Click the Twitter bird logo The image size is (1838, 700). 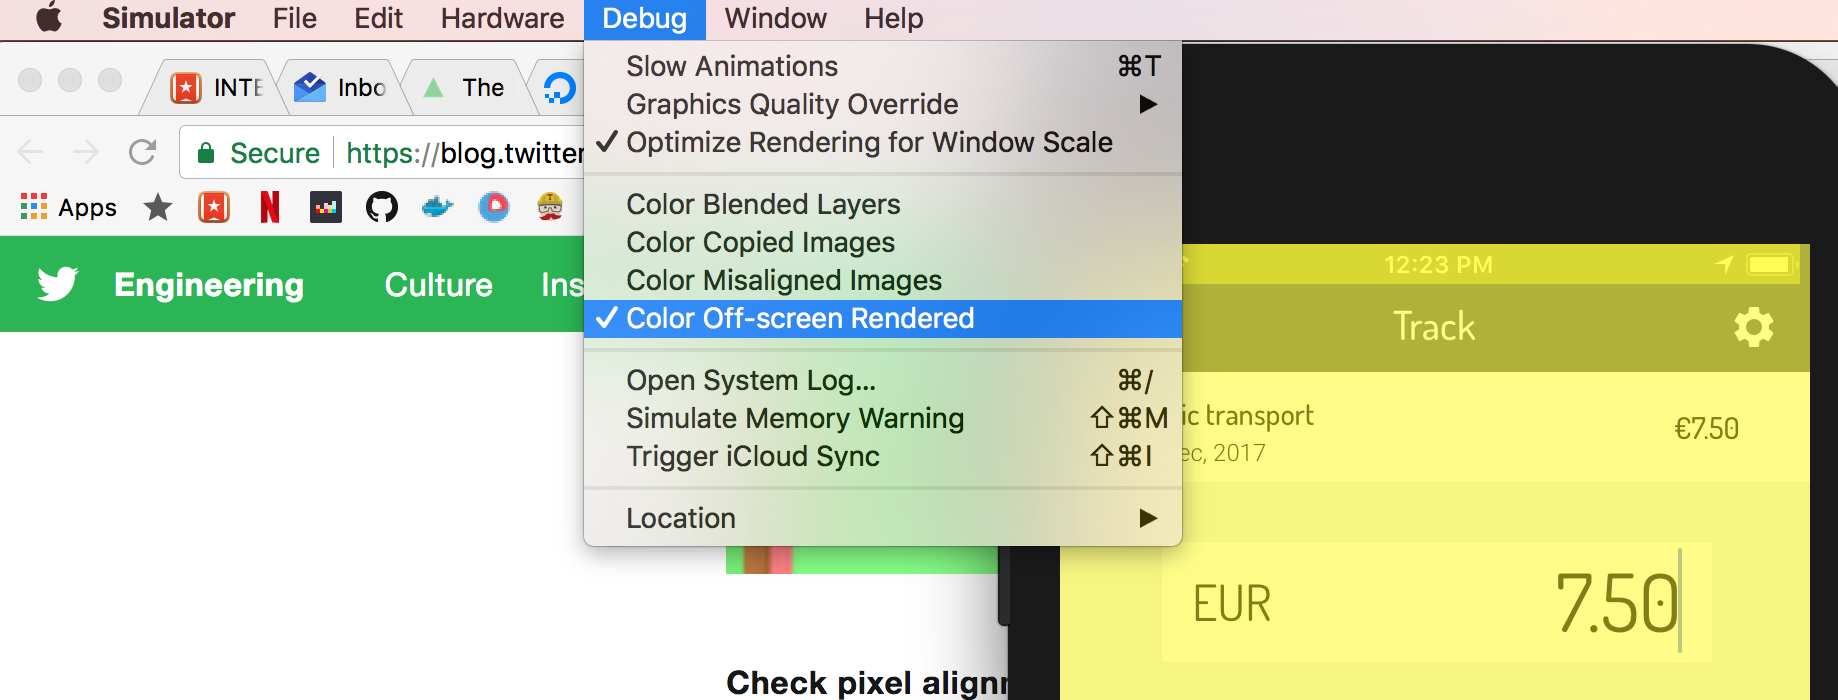coord(58,285)
